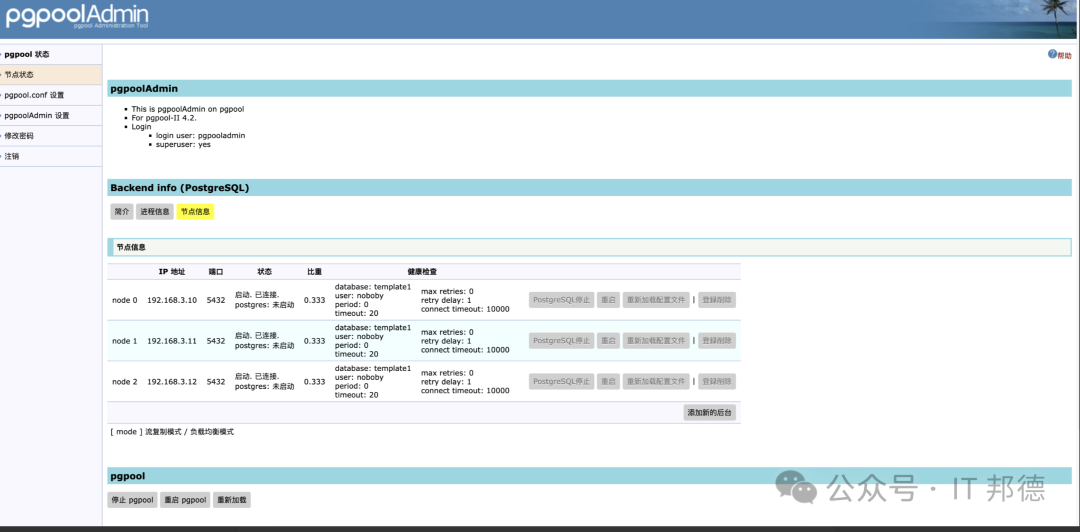Click node 1 port value 5432
Viewport: 1080px width, 532px height.
[216, 341]
